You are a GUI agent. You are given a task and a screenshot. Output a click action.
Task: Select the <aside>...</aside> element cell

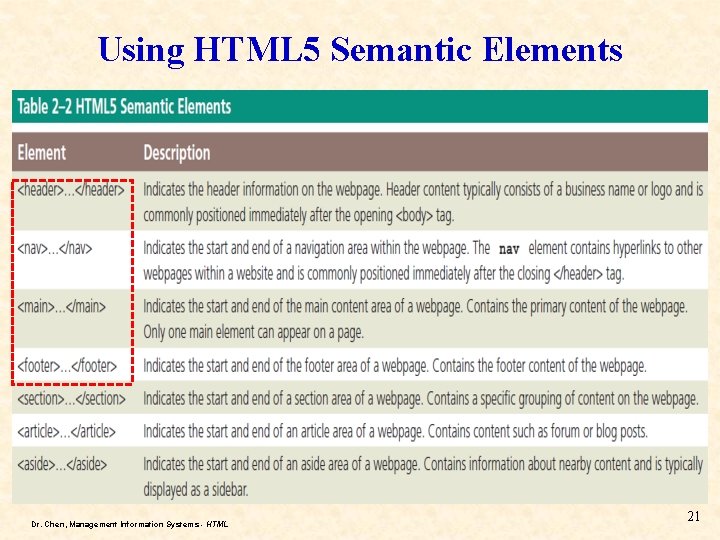pos(62,464)
